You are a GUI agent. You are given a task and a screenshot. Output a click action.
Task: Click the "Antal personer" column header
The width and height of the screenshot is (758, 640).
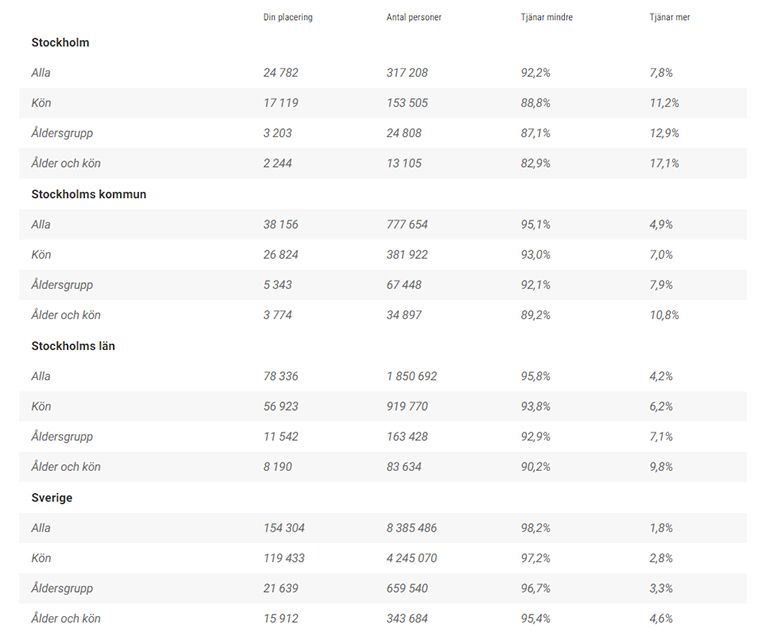point(414,18)
